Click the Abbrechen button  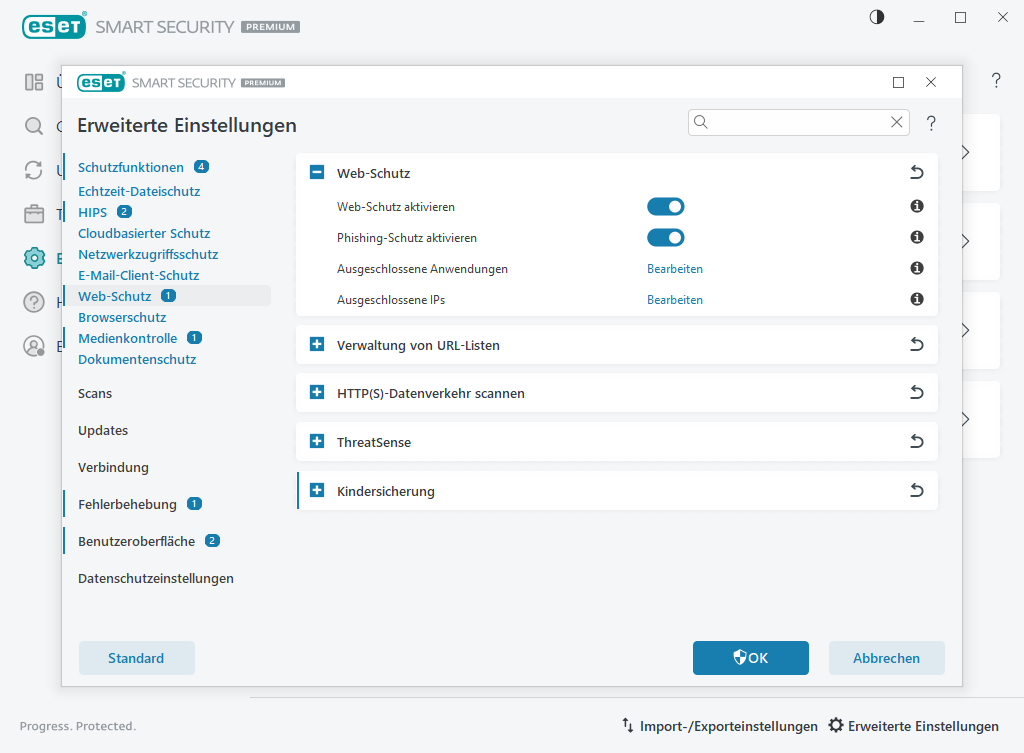point(886,658)
